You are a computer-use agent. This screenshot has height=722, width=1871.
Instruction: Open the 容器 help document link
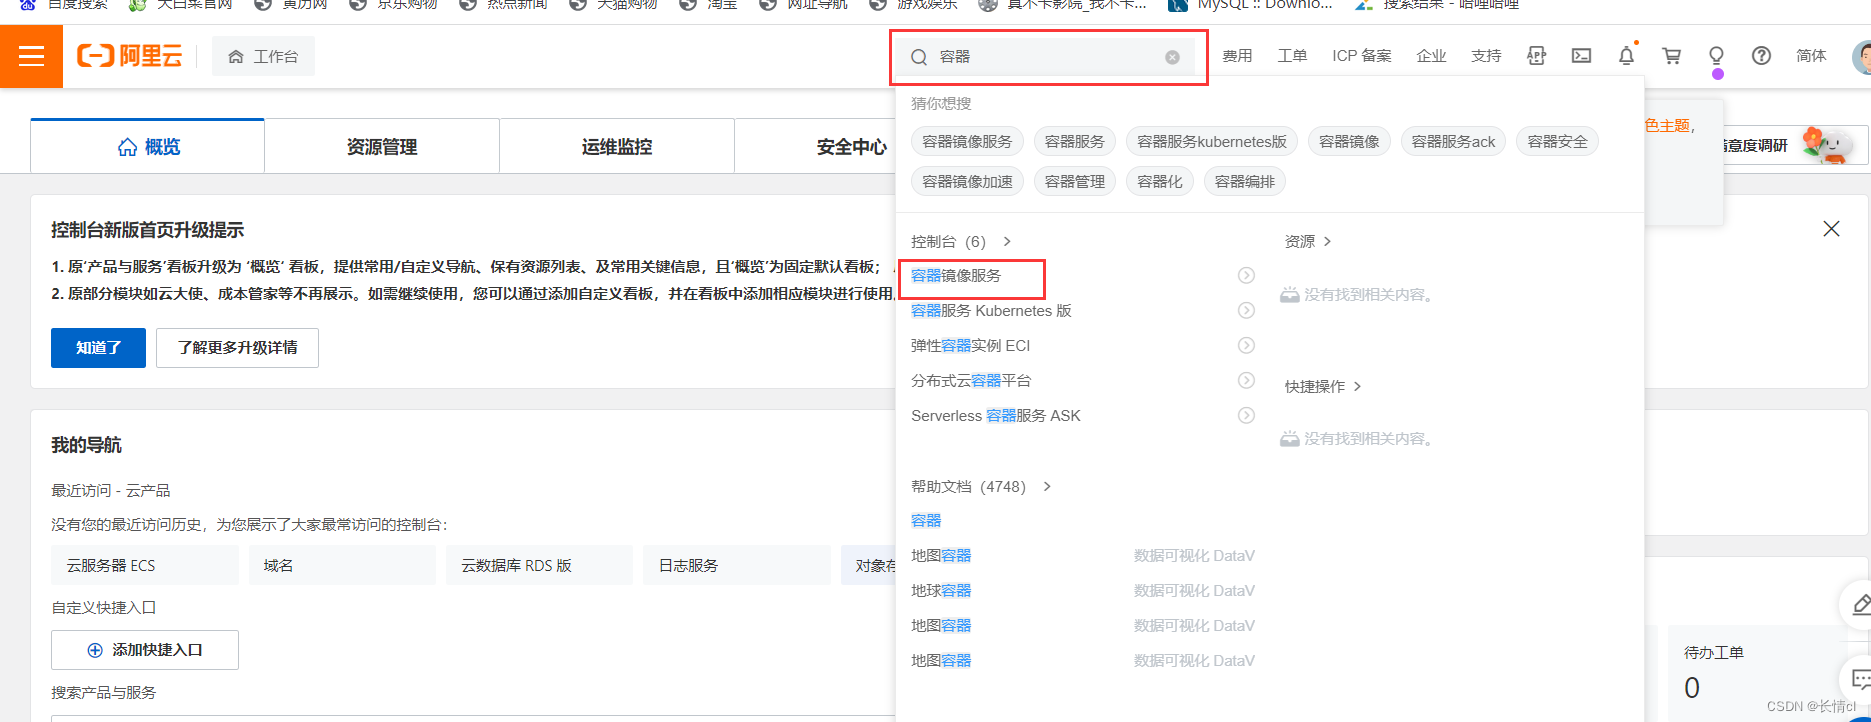pyautogui.click(x=926, y=521)
